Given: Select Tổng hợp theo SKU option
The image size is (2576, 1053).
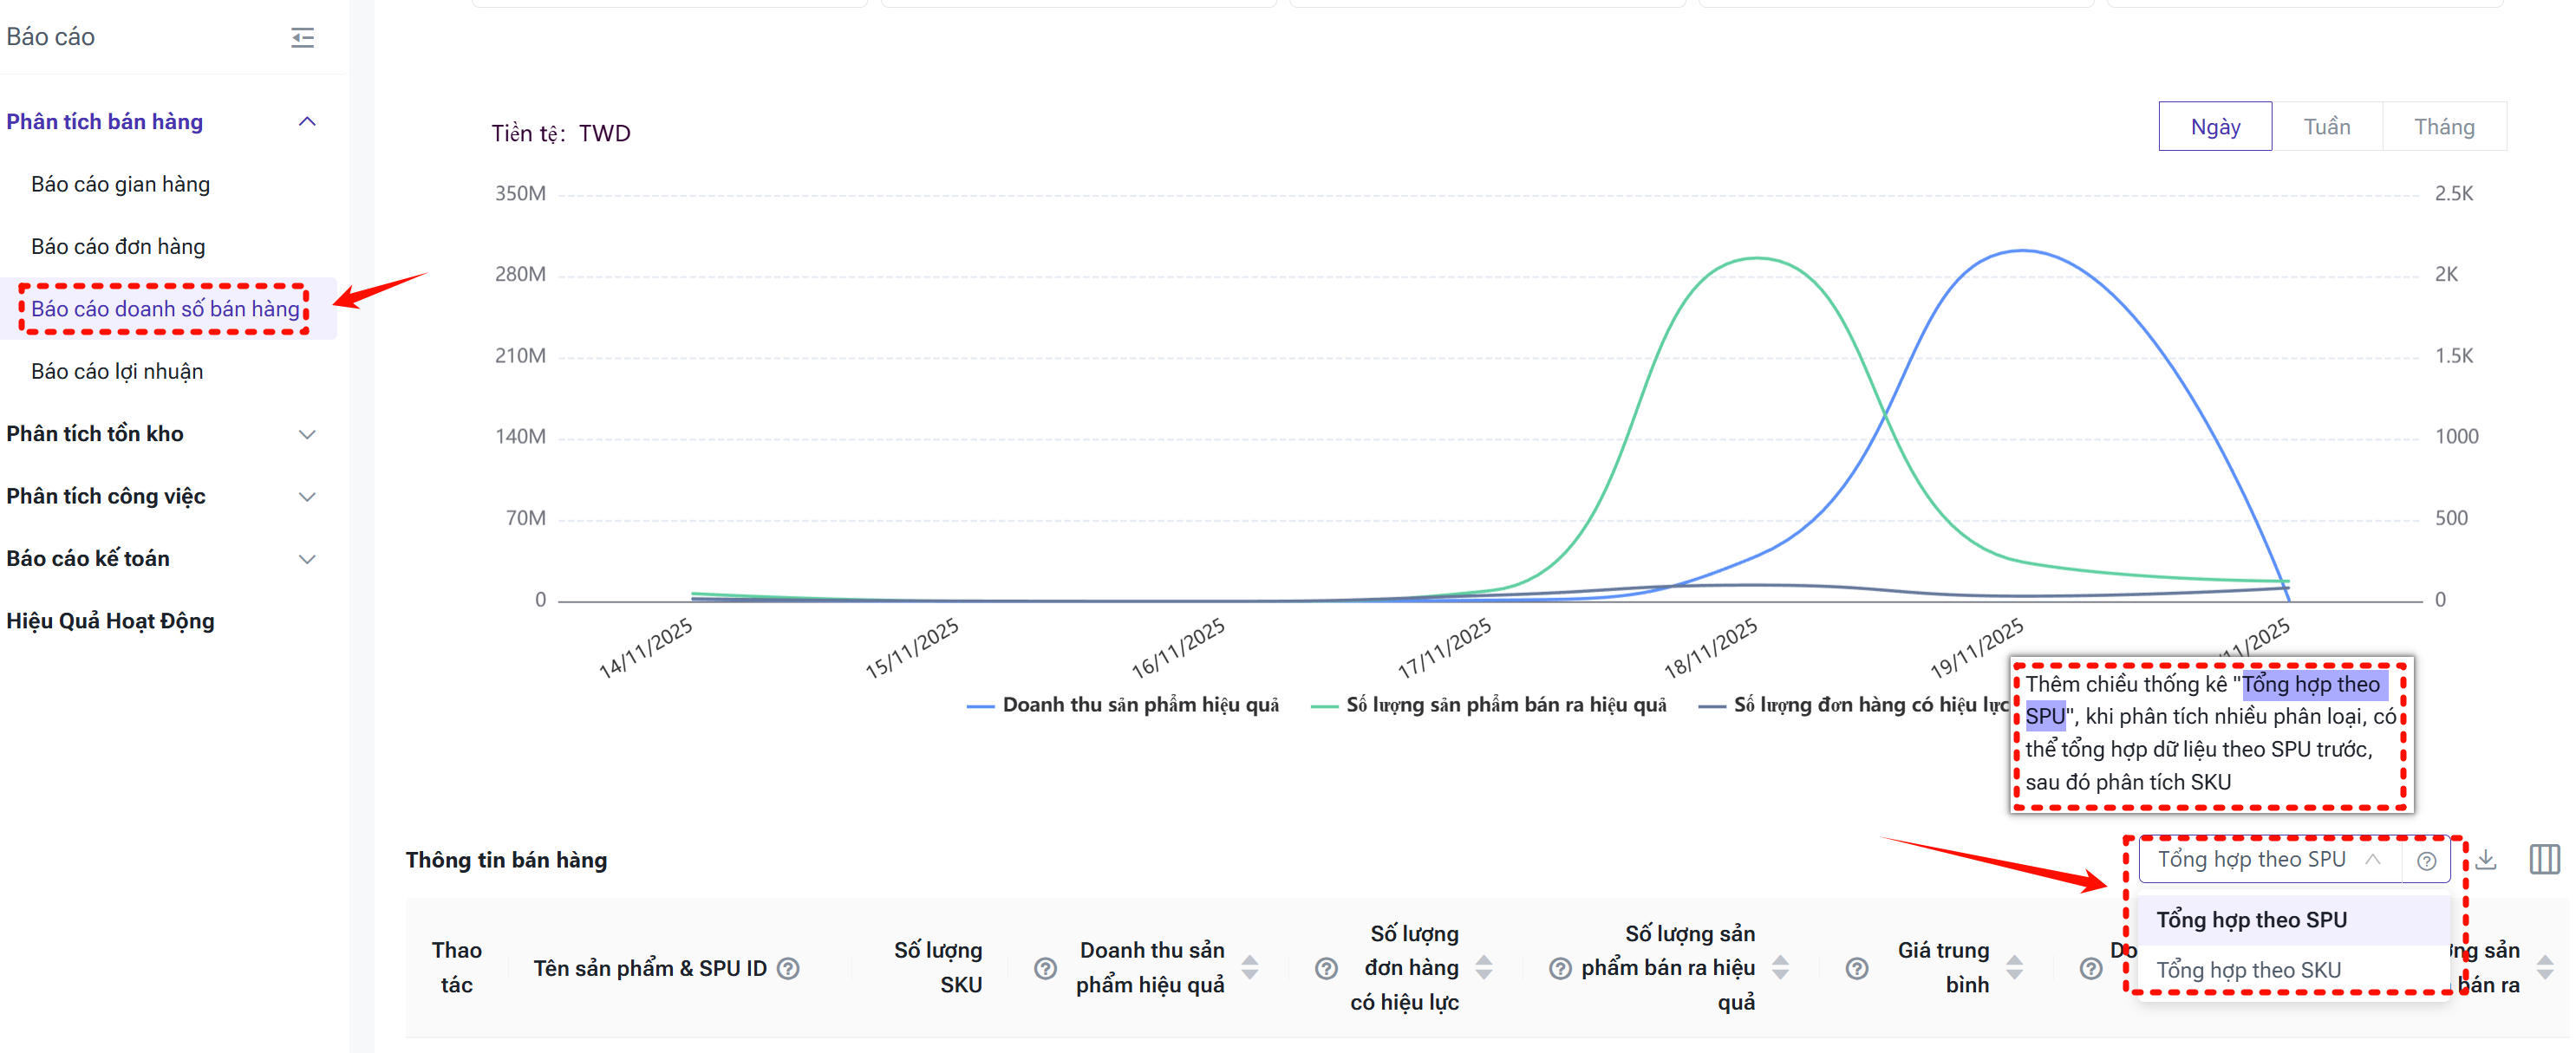Looking at the screenshot, I should pos(2248,970).
